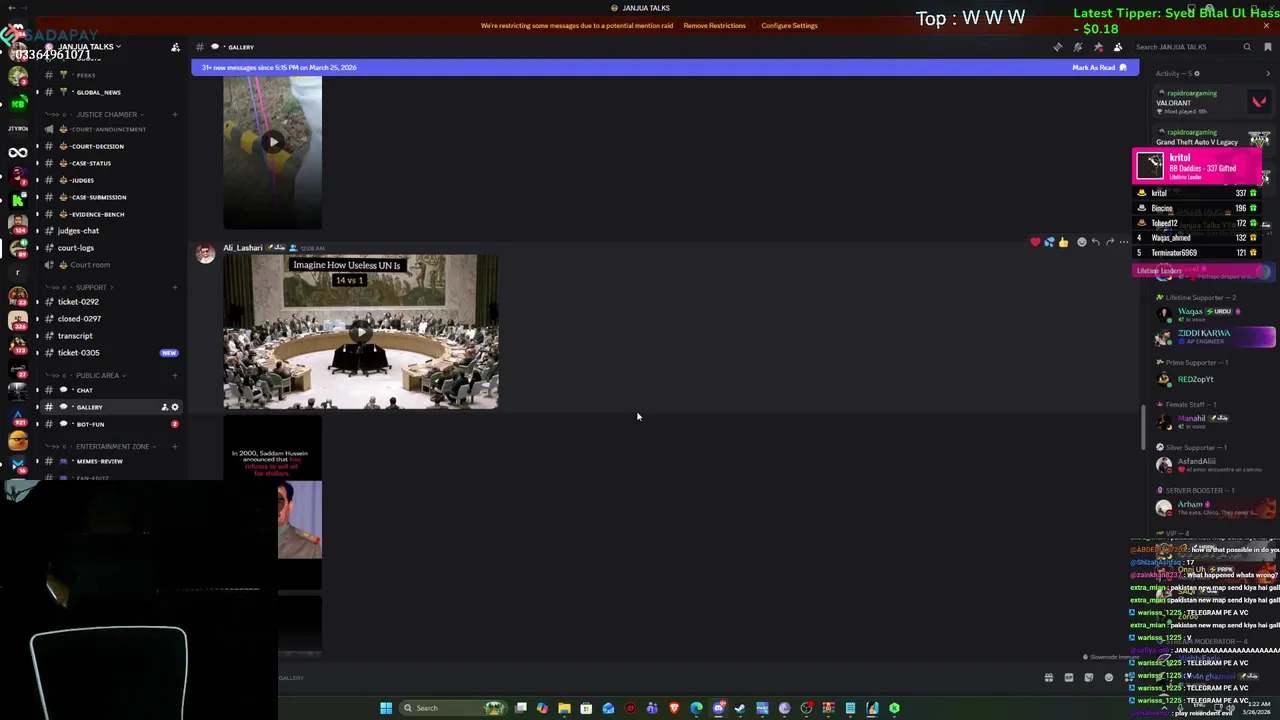
Task: Add channel to PUBLIC AREA category
Action: tap(174, 375)
